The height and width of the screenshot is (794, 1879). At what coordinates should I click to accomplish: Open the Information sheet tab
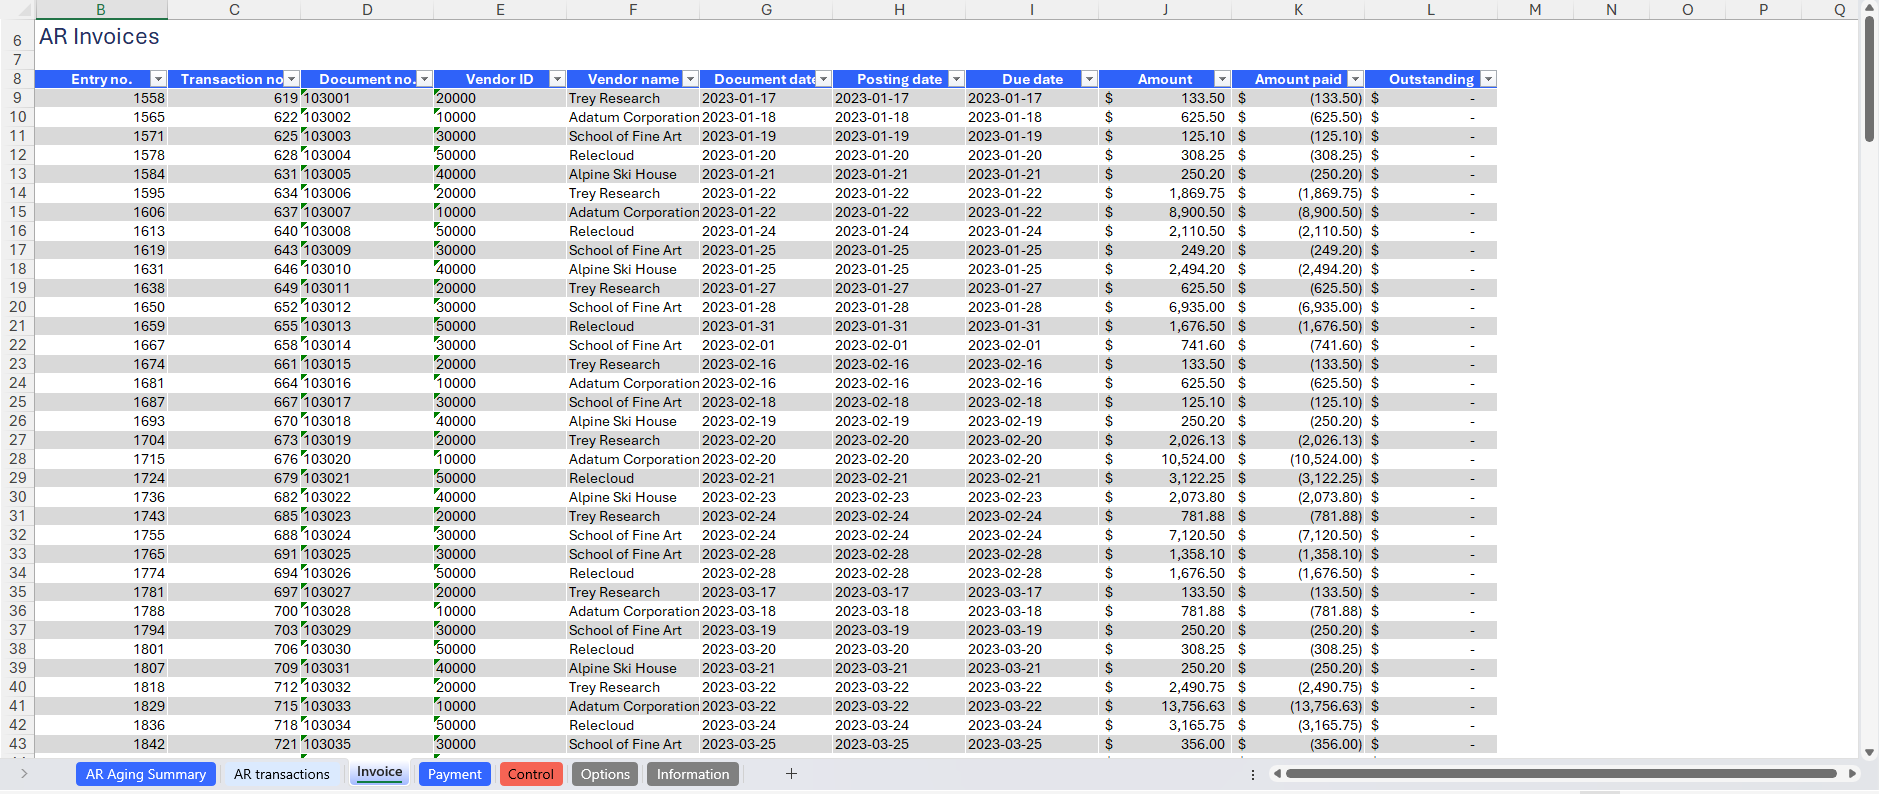click(x=692, y=774)
